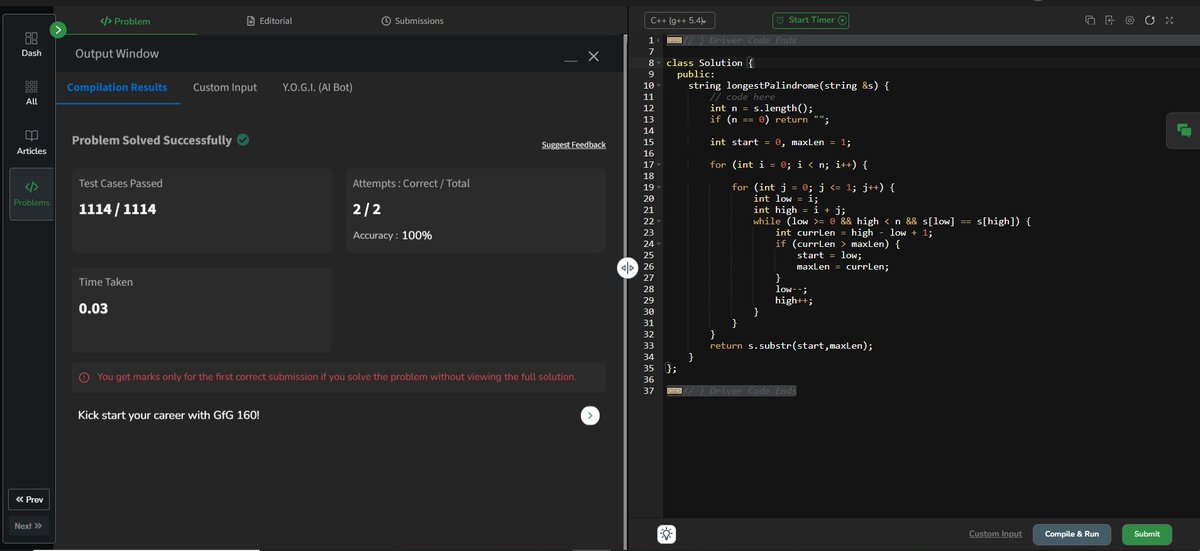Collapse class Solution fold at line 8
This screenshot has width=1200, height=551.
(657, 63)
